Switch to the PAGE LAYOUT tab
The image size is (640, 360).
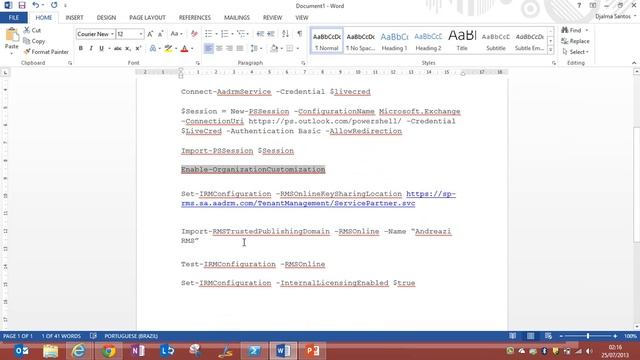[147, 18]
